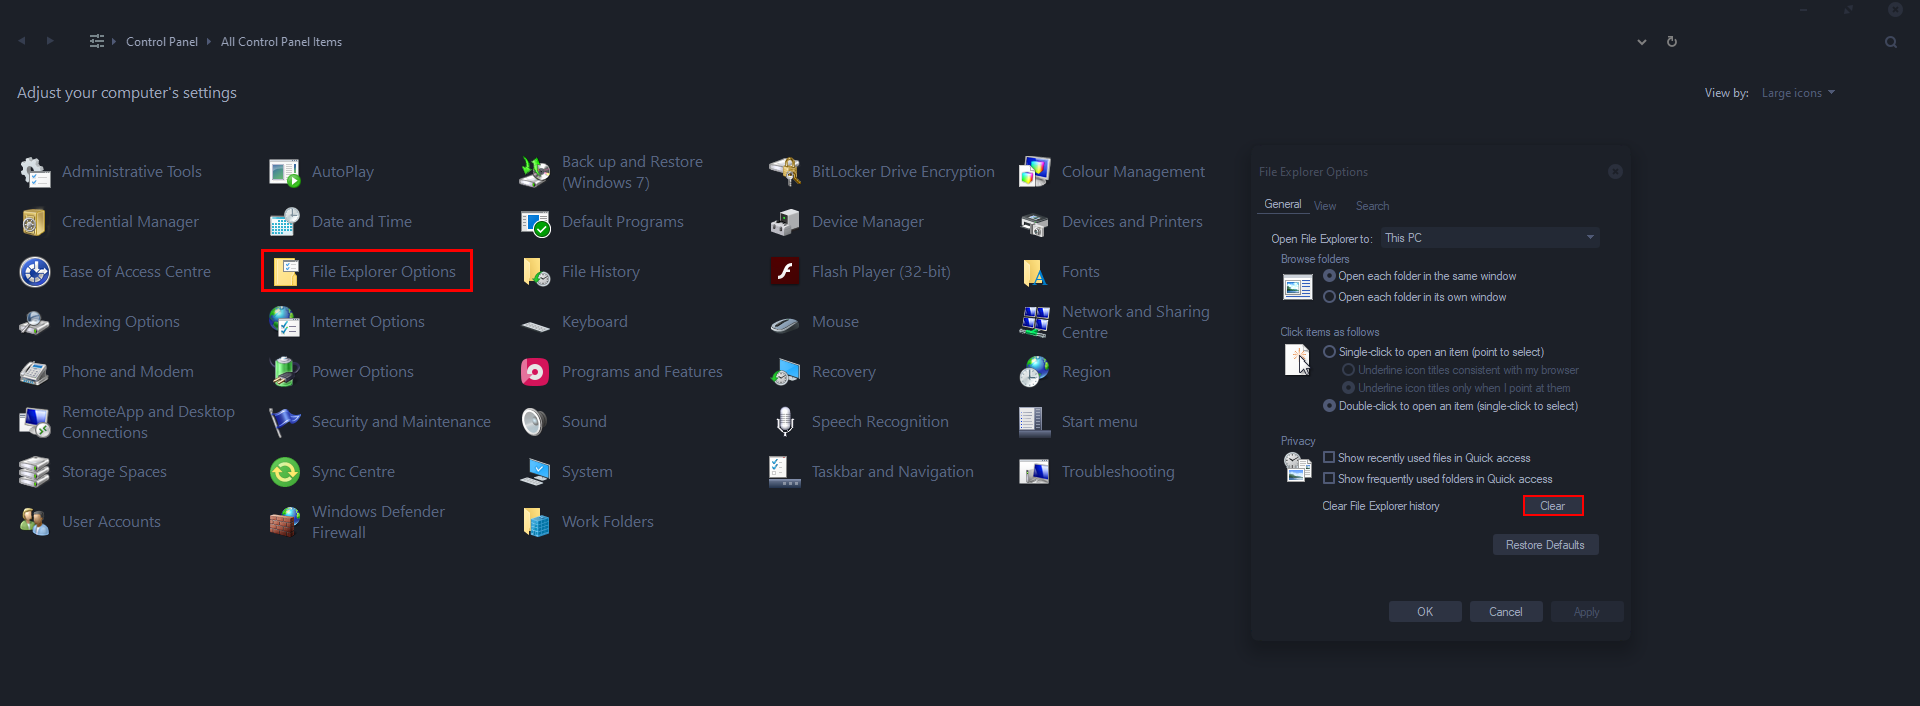Click the Restore Defaults button
This screenshot has width=1920, height=706.
[x=1545, y=545]
